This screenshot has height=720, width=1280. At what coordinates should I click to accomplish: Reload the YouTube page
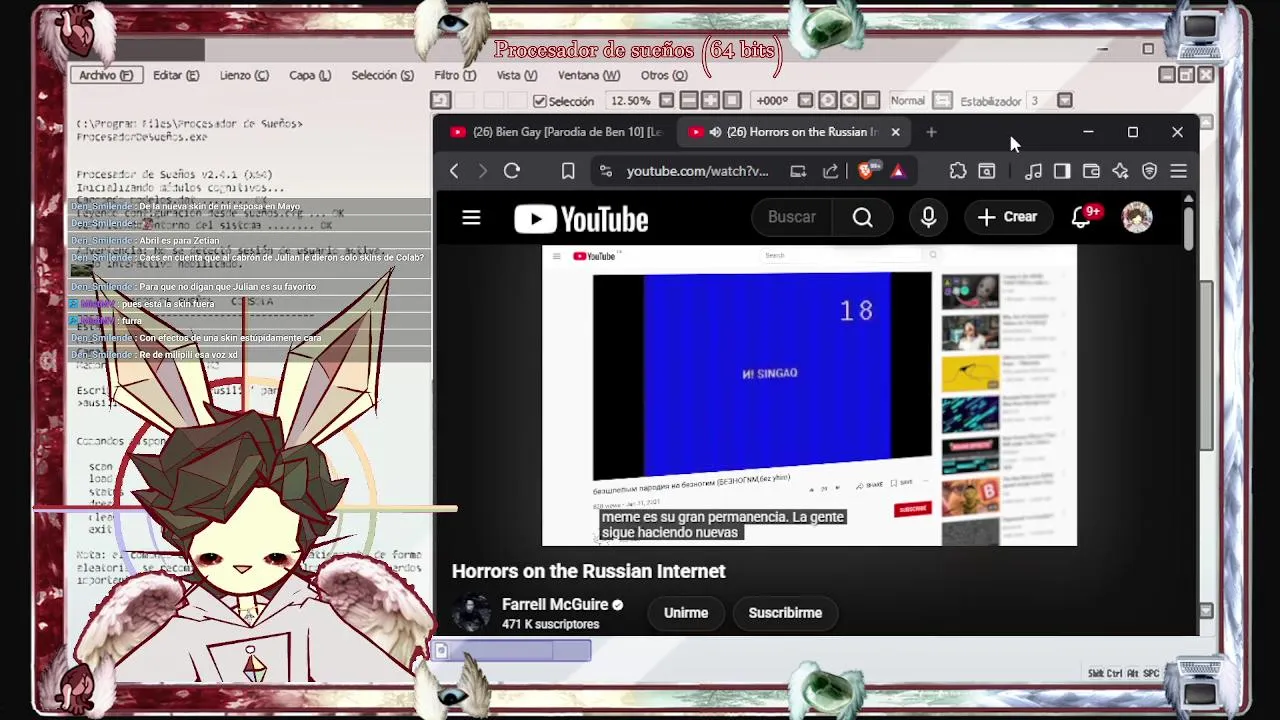[x=512, y=171]
